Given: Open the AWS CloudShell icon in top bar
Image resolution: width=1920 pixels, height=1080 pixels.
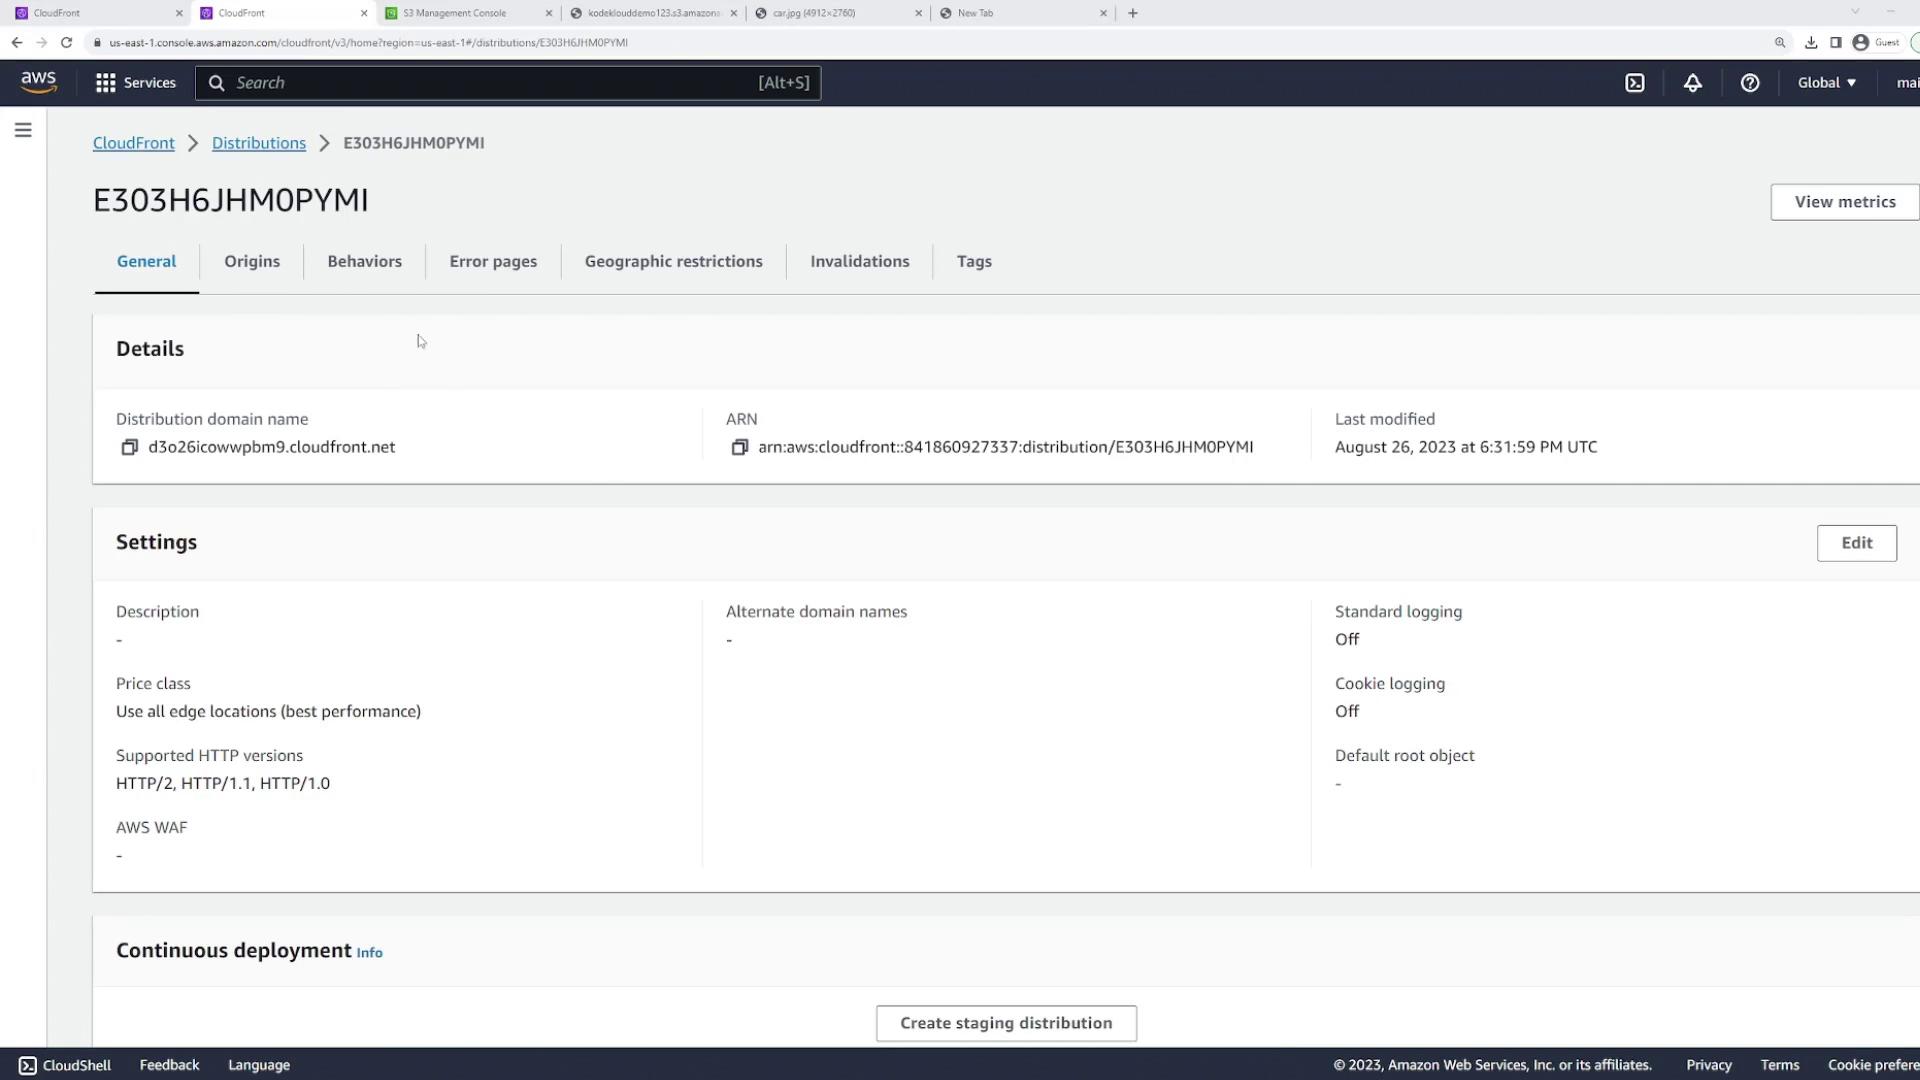Looking at the screenshot, I should (x=1635, y=83).
